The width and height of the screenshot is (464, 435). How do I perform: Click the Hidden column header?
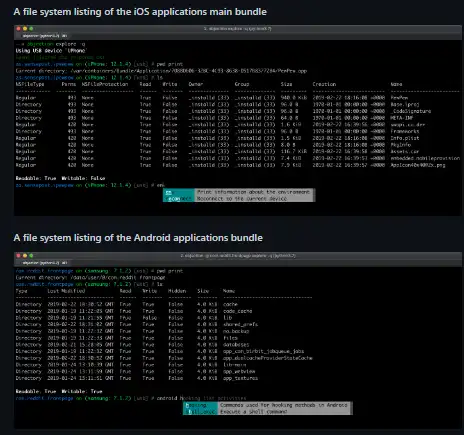(177, 291)
